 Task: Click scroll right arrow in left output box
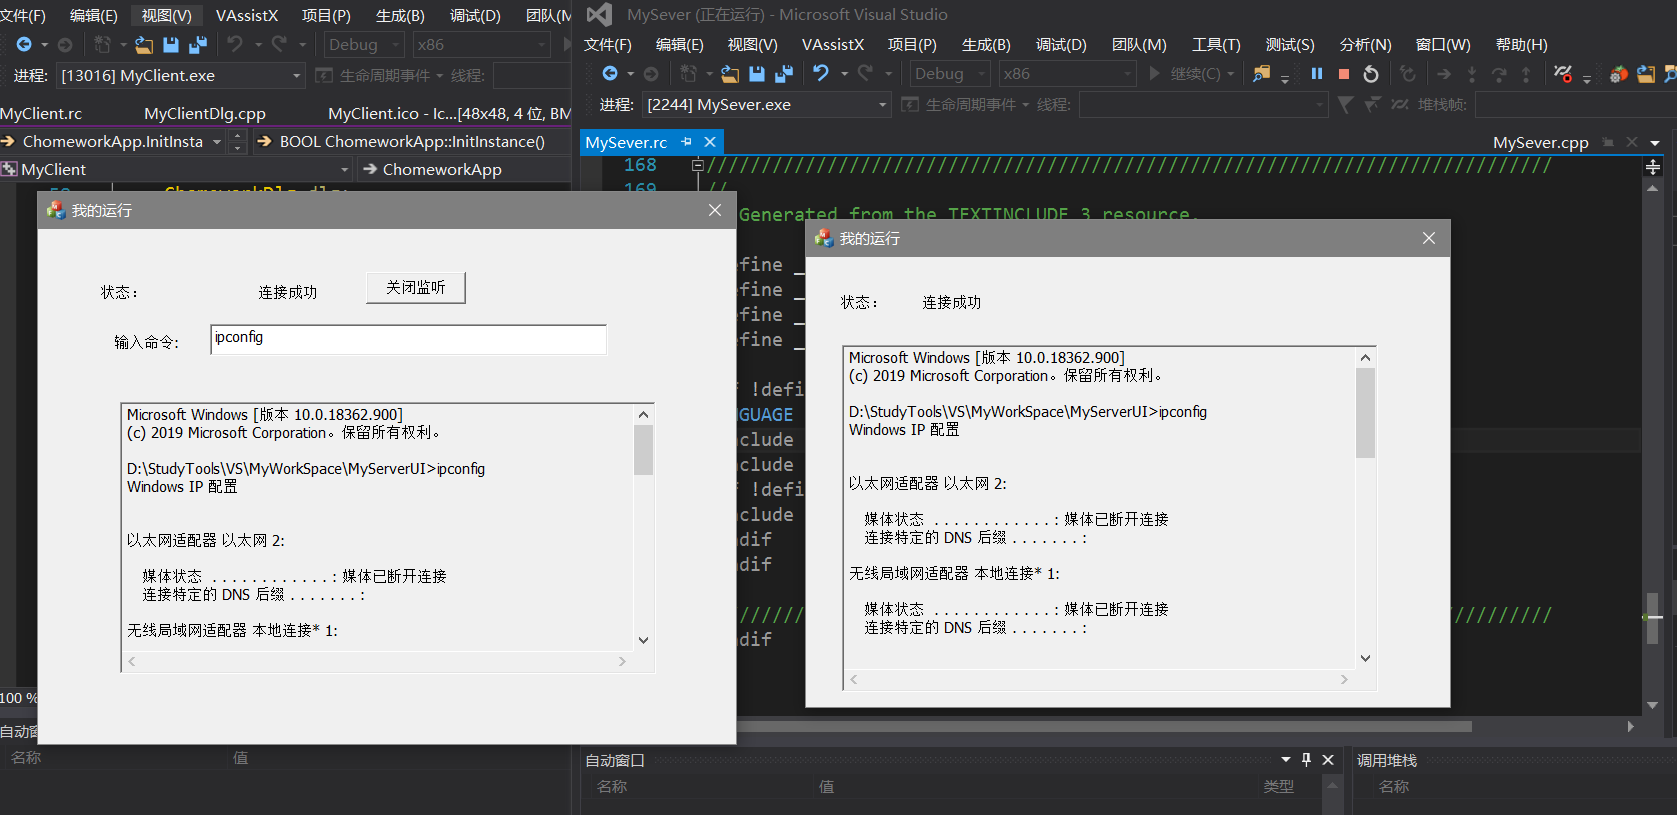tap(622, 661)
